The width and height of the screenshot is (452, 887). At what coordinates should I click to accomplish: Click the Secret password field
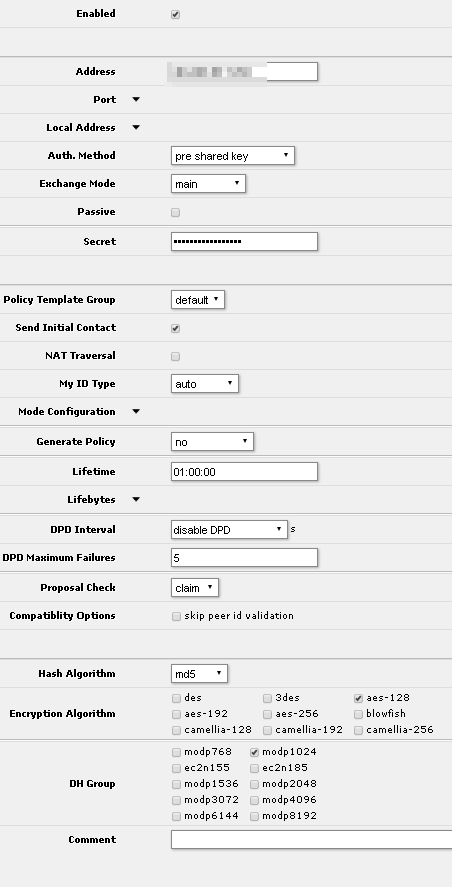tap(244, 242)
